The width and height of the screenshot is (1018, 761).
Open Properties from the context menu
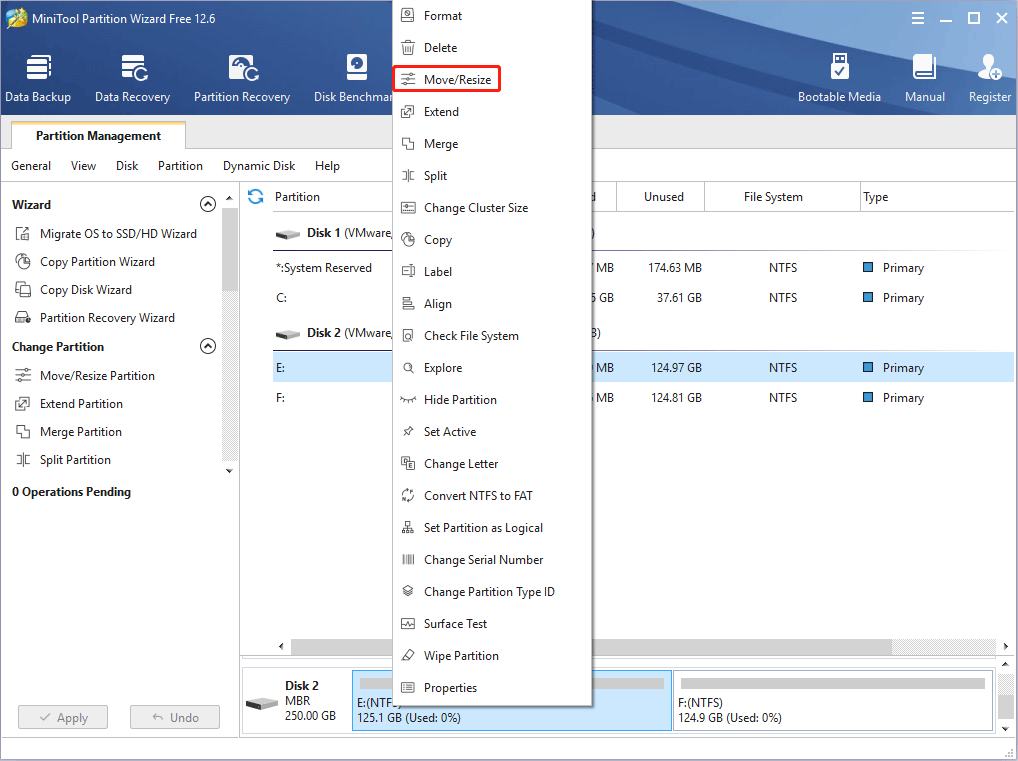point(492,688)
